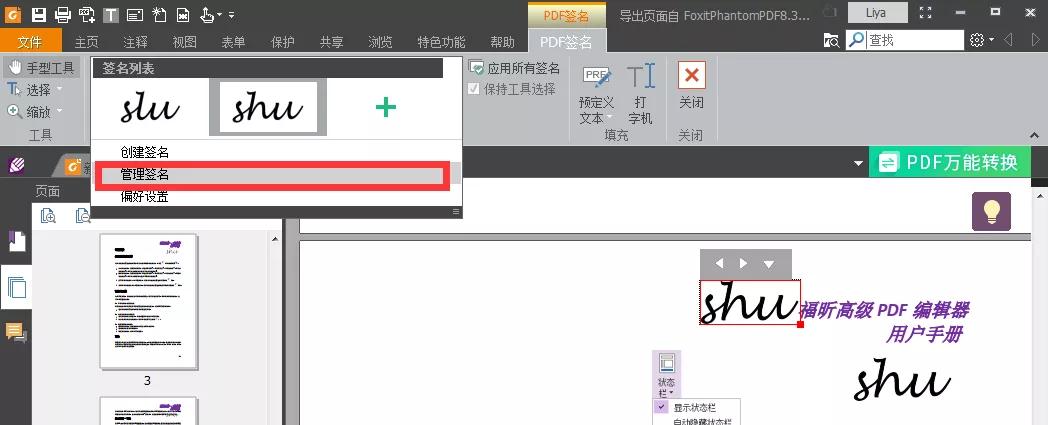Click the form field card icon in quick toolbar
This screenshot has width=1048, height=425.
pos(134,14)
